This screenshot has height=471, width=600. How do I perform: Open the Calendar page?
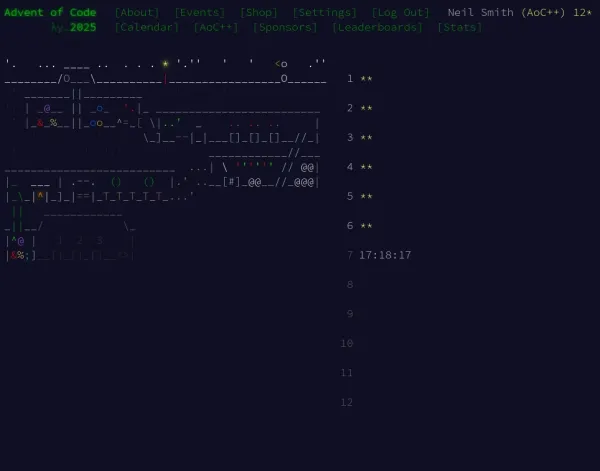(147, 27)
